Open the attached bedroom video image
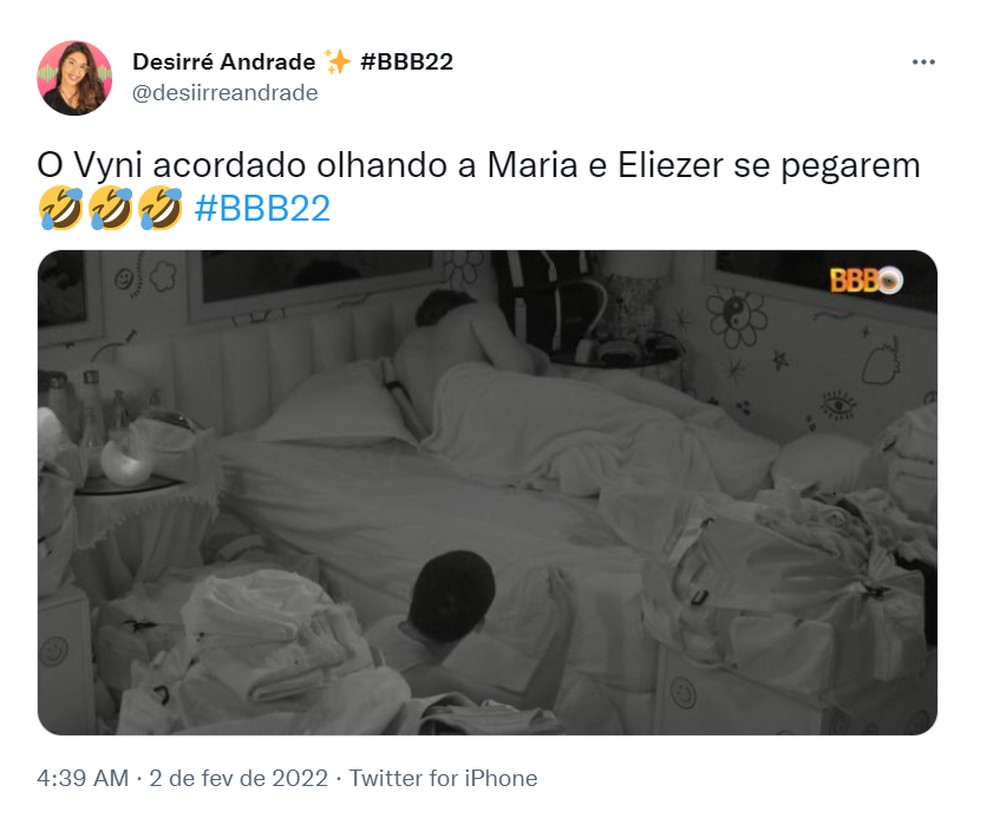The width and height of the screenshot is (1000, 825). click(487, 492)
